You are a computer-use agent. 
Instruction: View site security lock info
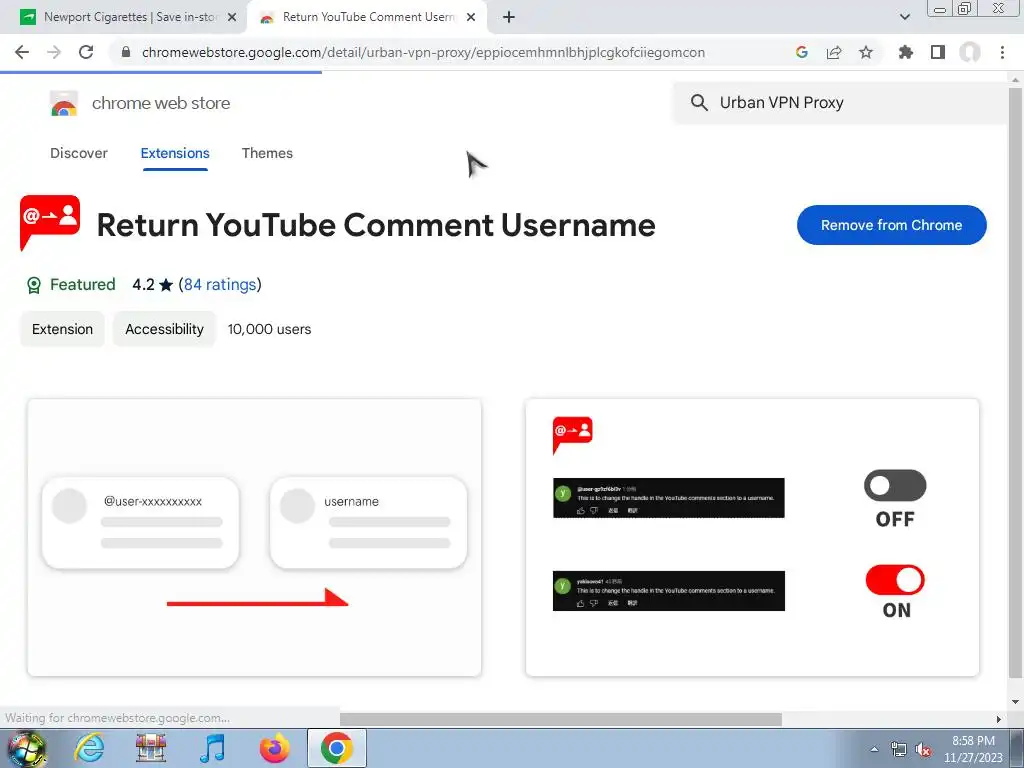coord(126,52)
